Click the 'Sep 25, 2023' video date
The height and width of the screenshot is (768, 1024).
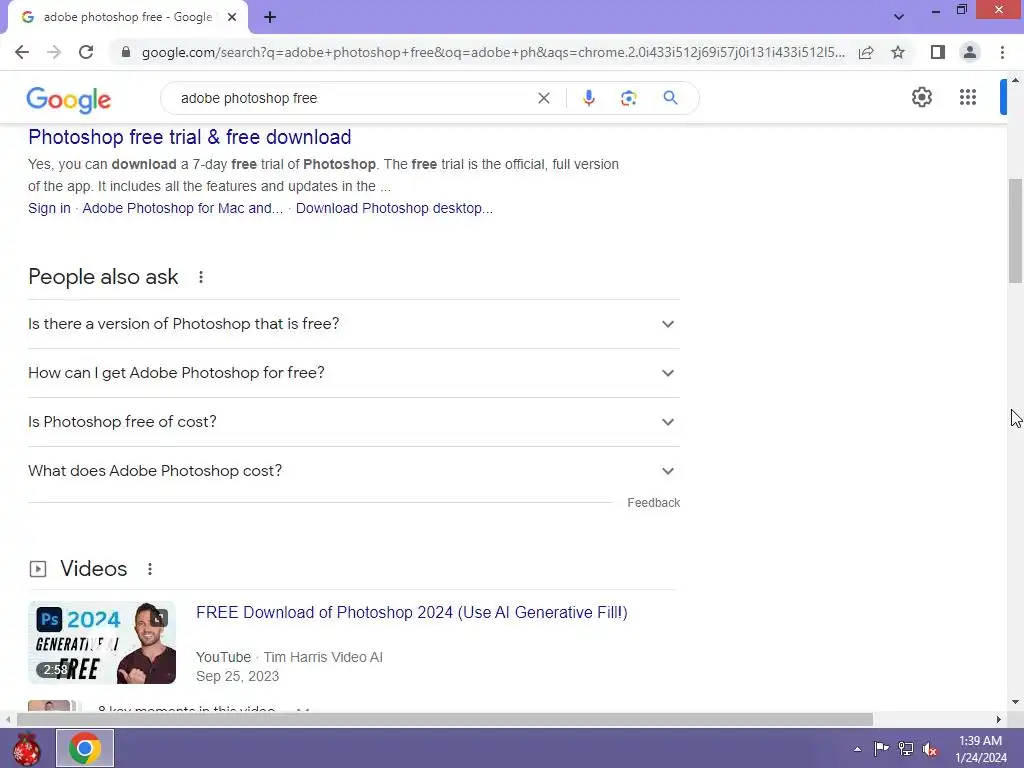[237, 677]
